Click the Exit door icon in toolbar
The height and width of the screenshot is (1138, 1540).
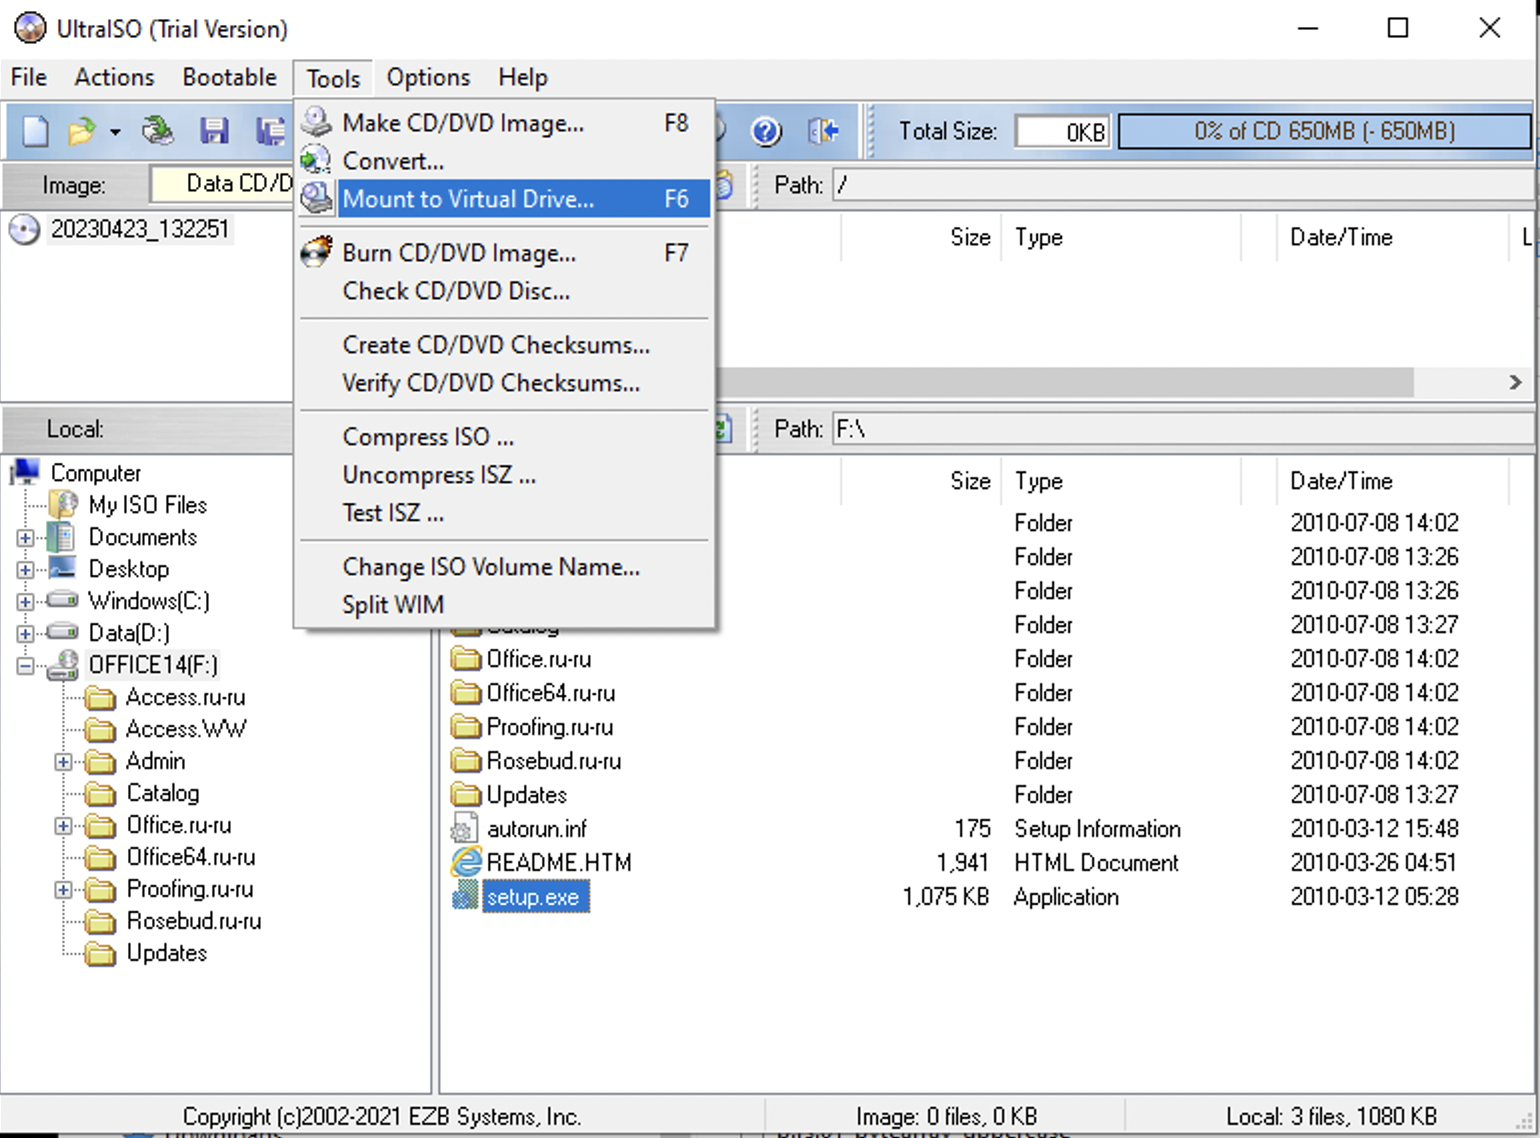pyautogui.click(x=823, y=131)
